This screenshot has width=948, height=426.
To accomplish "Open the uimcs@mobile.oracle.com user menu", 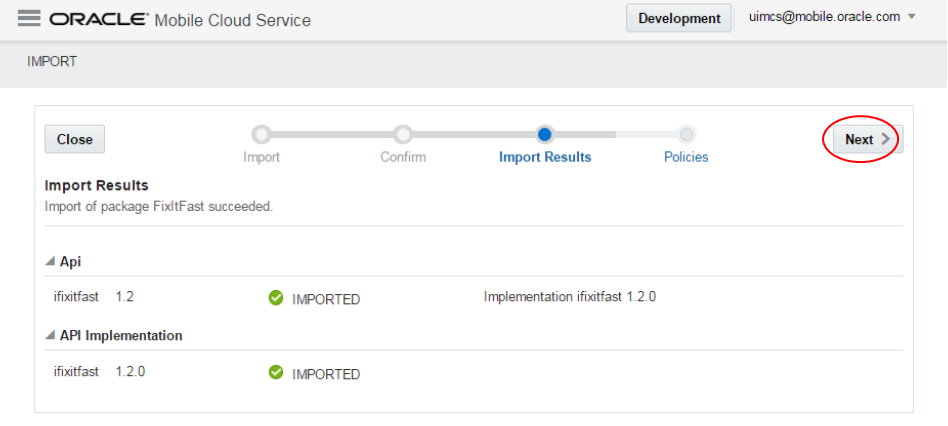I will 832,17.
